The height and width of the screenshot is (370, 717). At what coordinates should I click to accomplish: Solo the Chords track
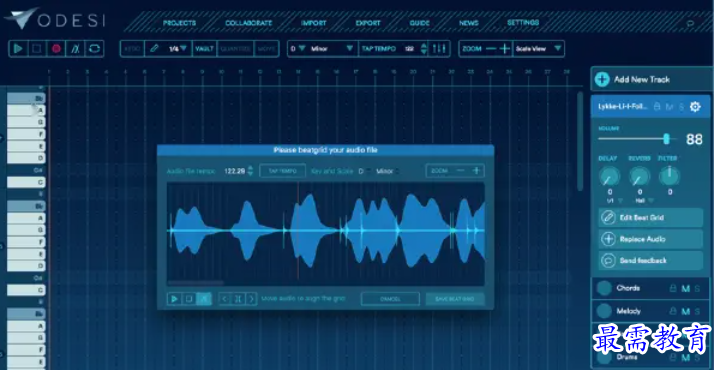click(697, 288)
